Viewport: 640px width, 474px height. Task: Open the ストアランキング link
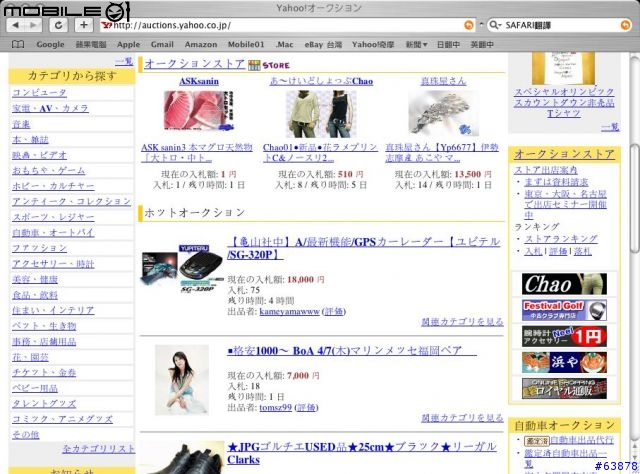point(561,238)
